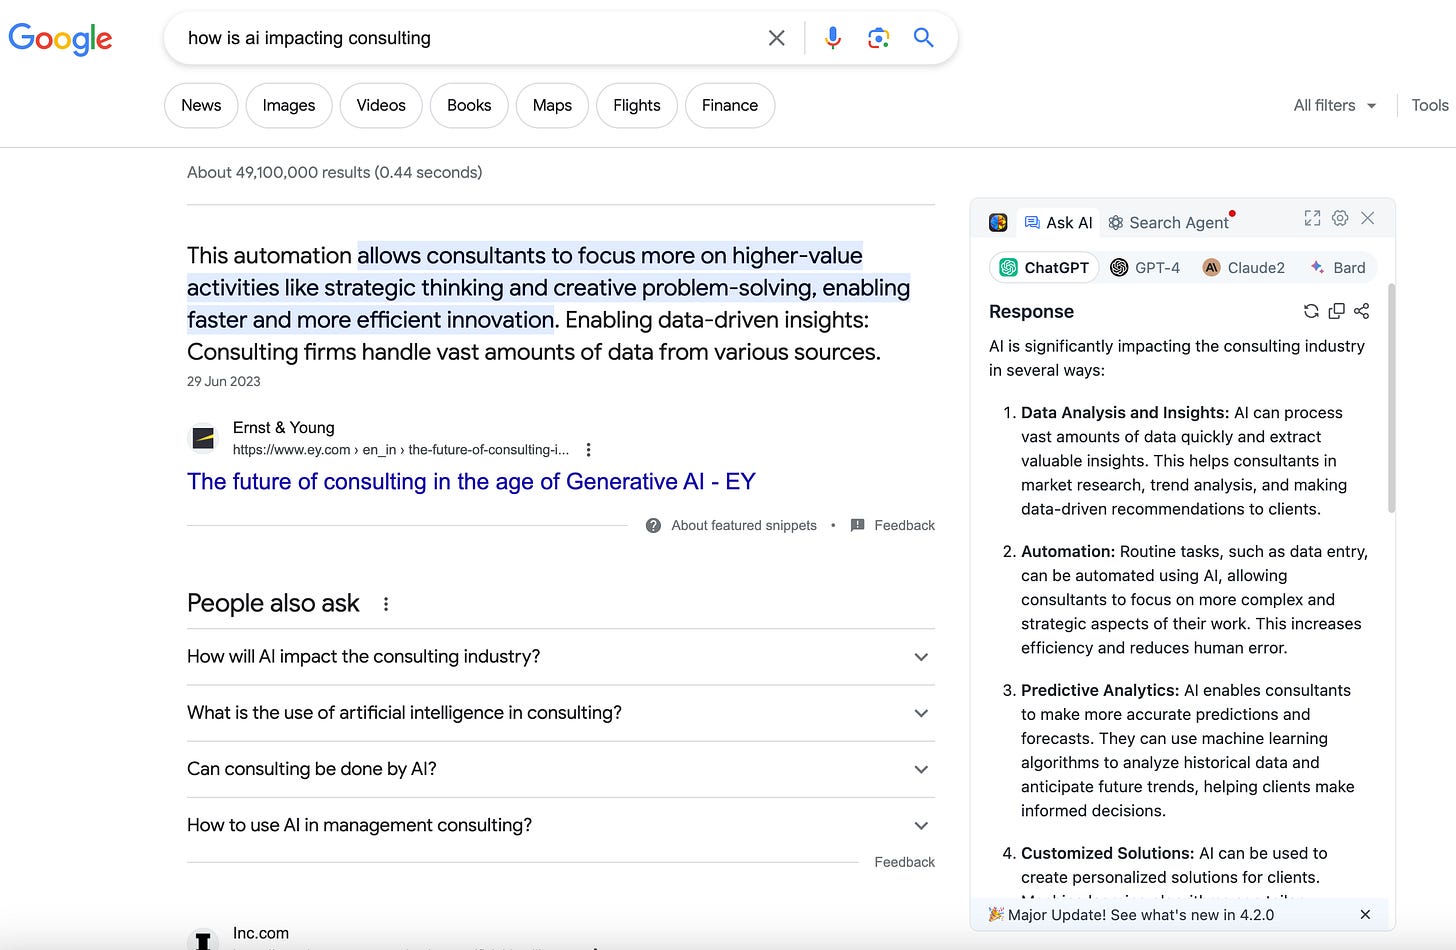
Task: Filter results by Books
Action: [469, 105]
